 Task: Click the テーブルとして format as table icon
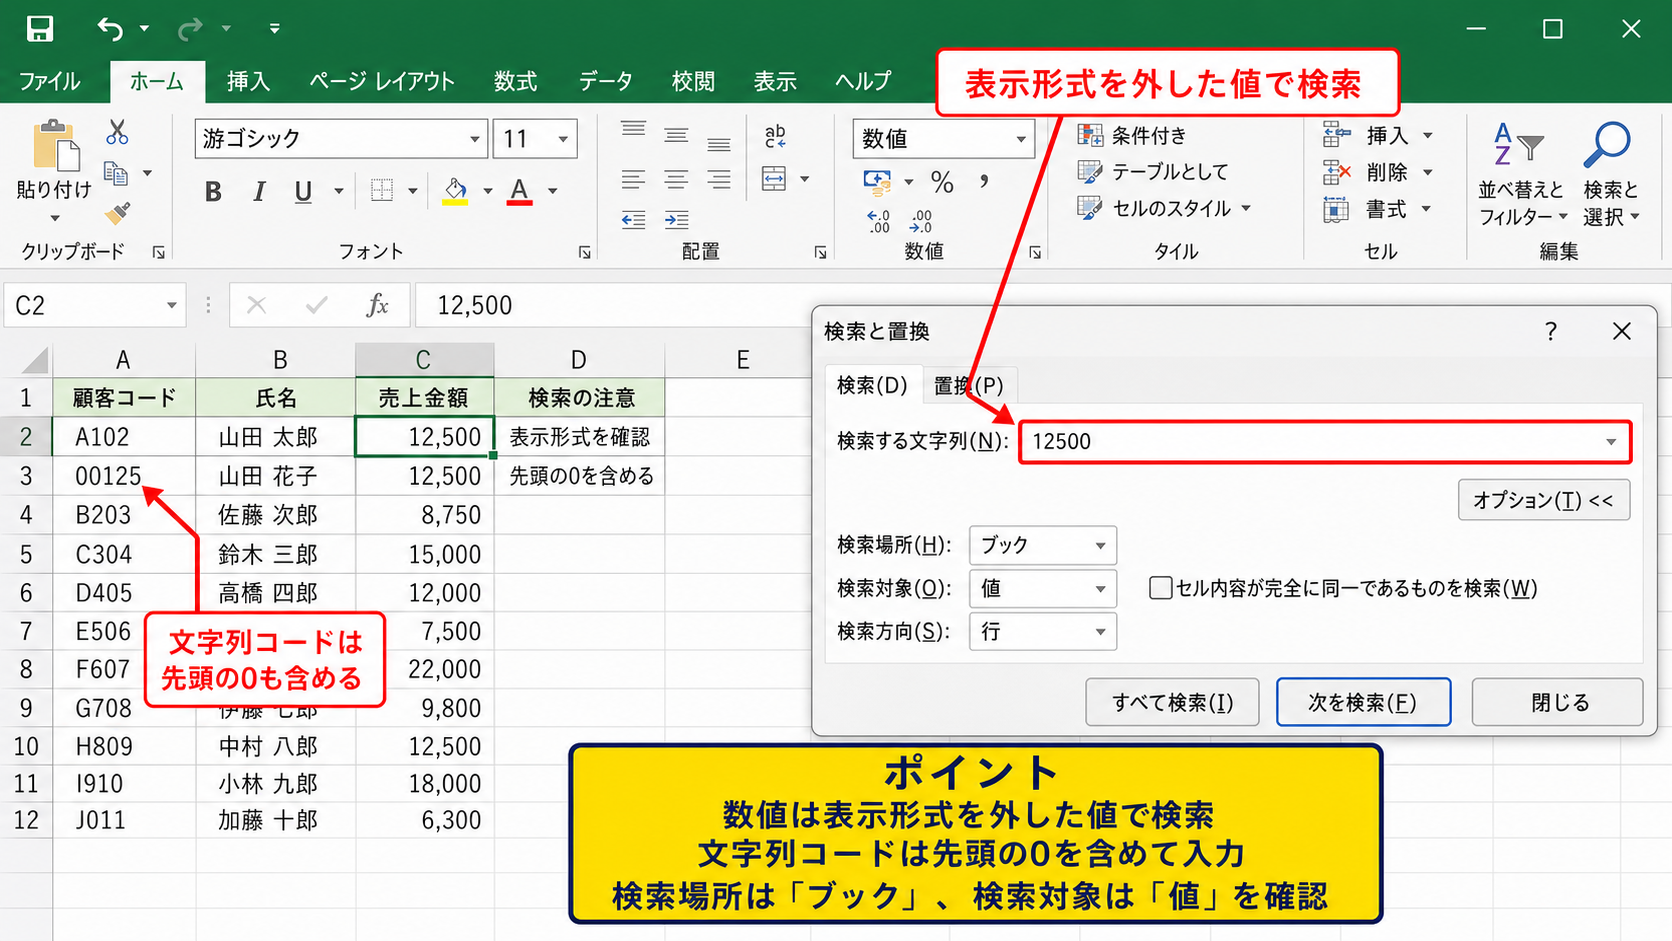[1090, 172]
